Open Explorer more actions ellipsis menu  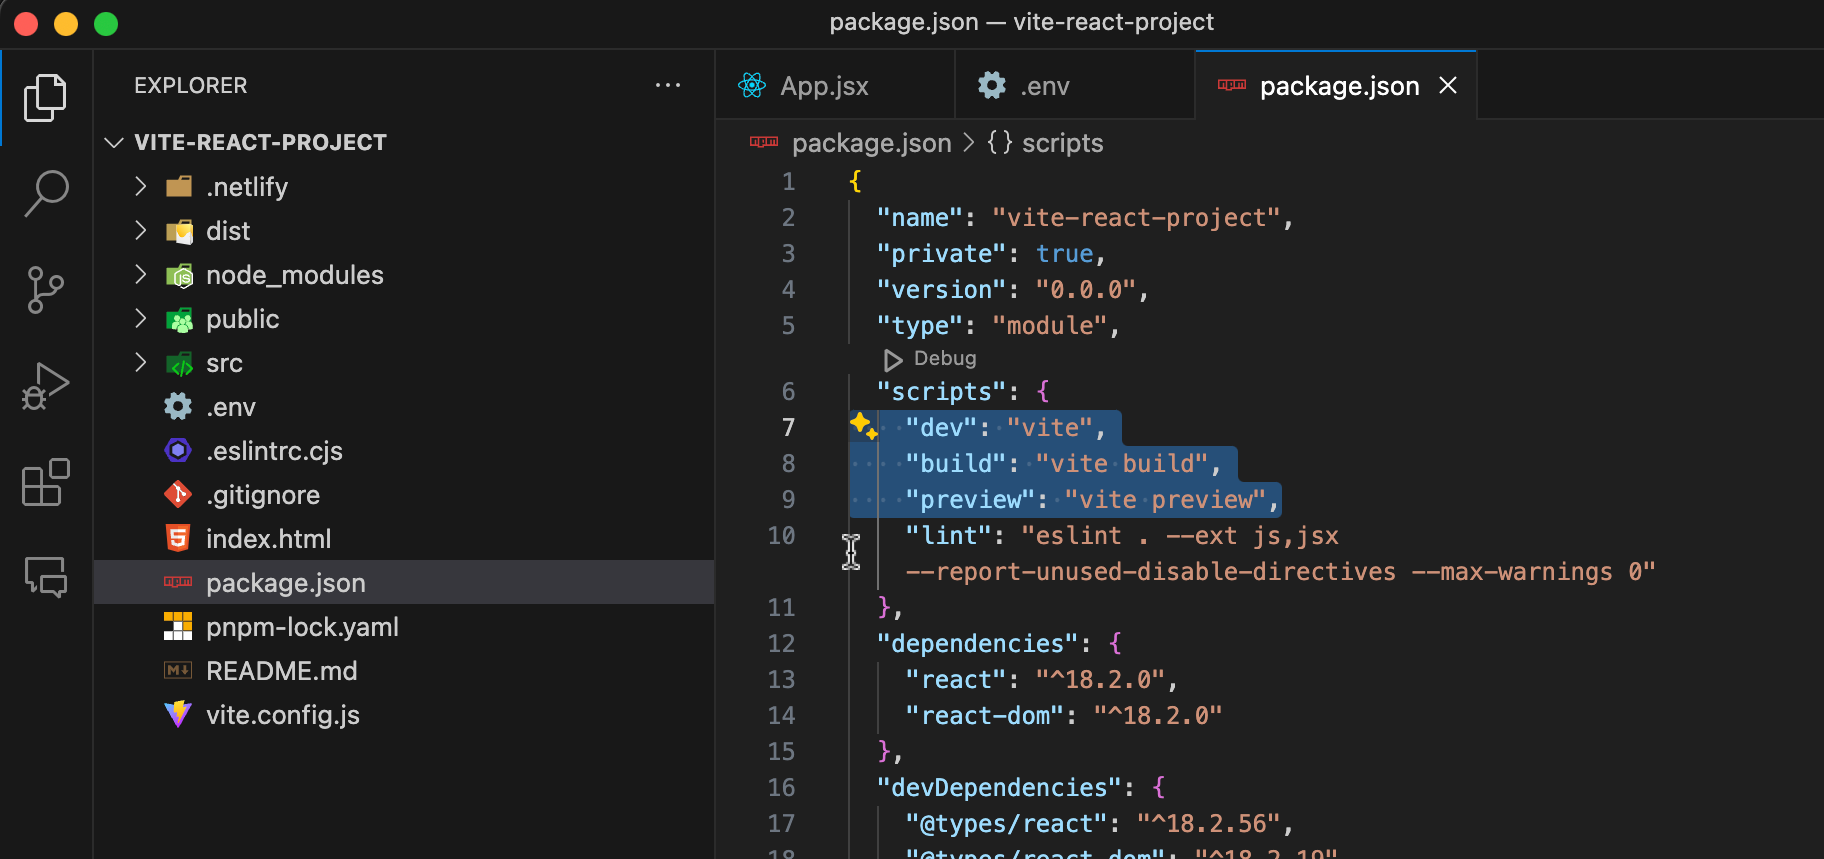coord(668,85)
